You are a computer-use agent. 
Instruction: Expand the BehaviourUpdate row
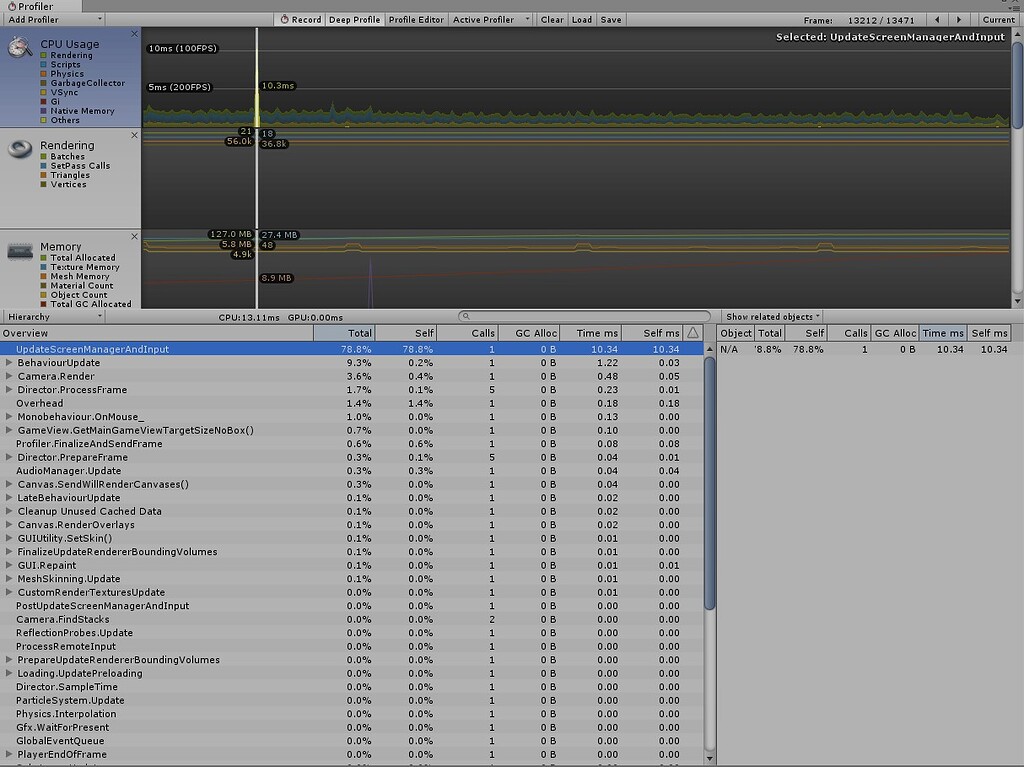[8, 362]
